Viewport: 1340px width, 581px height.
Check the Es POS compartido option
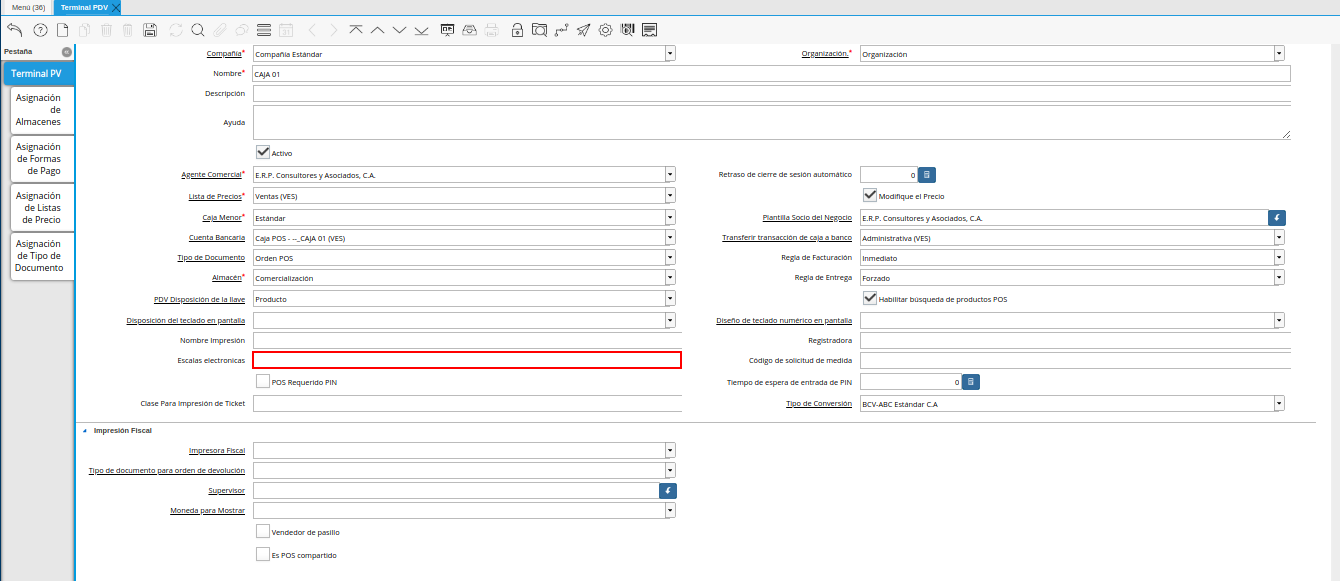tap(263, 554)
